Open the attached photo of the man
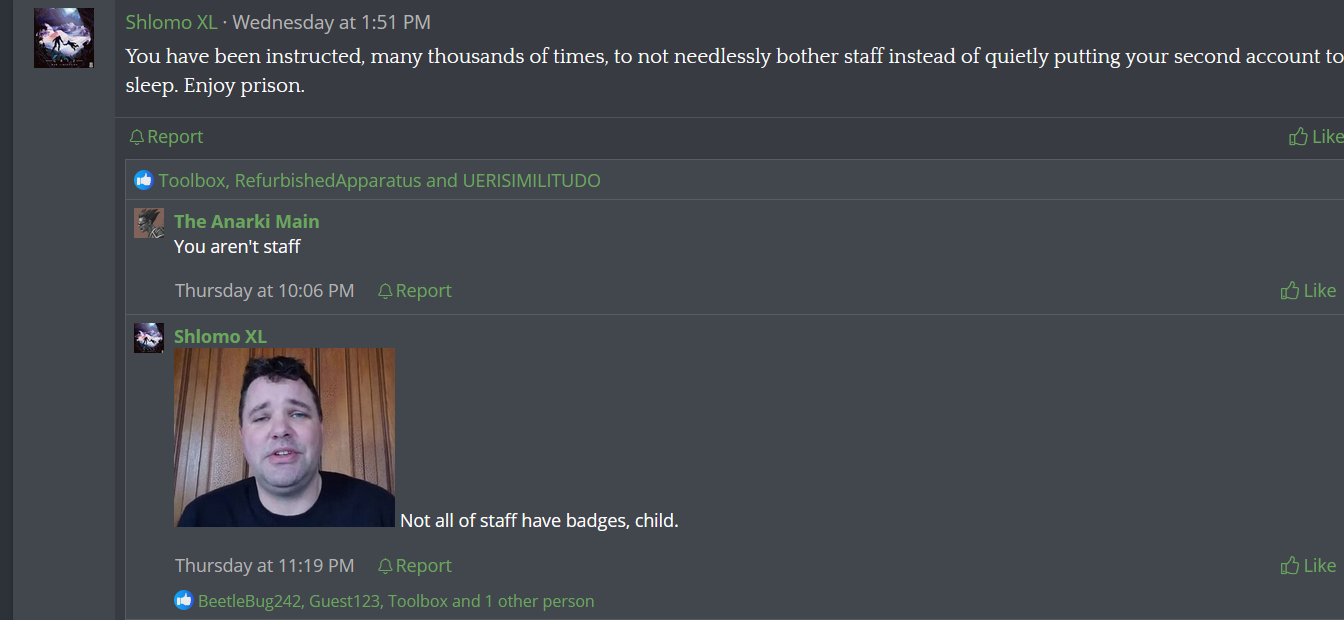Image resolution: width=1344 pixels, height=620 pixels. click(285, 437)
